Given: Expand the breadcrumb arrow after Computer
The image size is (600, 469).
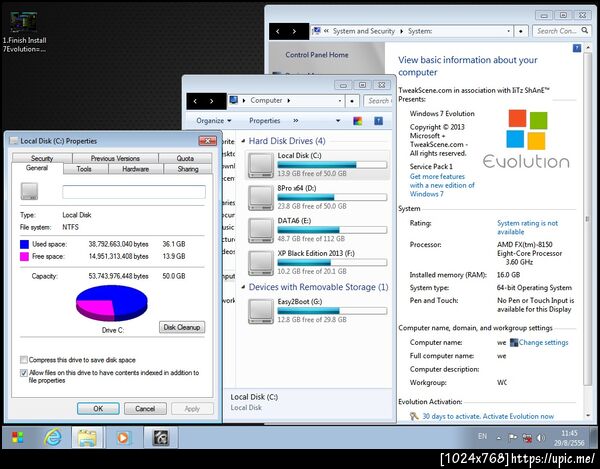Looking at the screenshot, I should pyautogui.click(x=289, y=101).
